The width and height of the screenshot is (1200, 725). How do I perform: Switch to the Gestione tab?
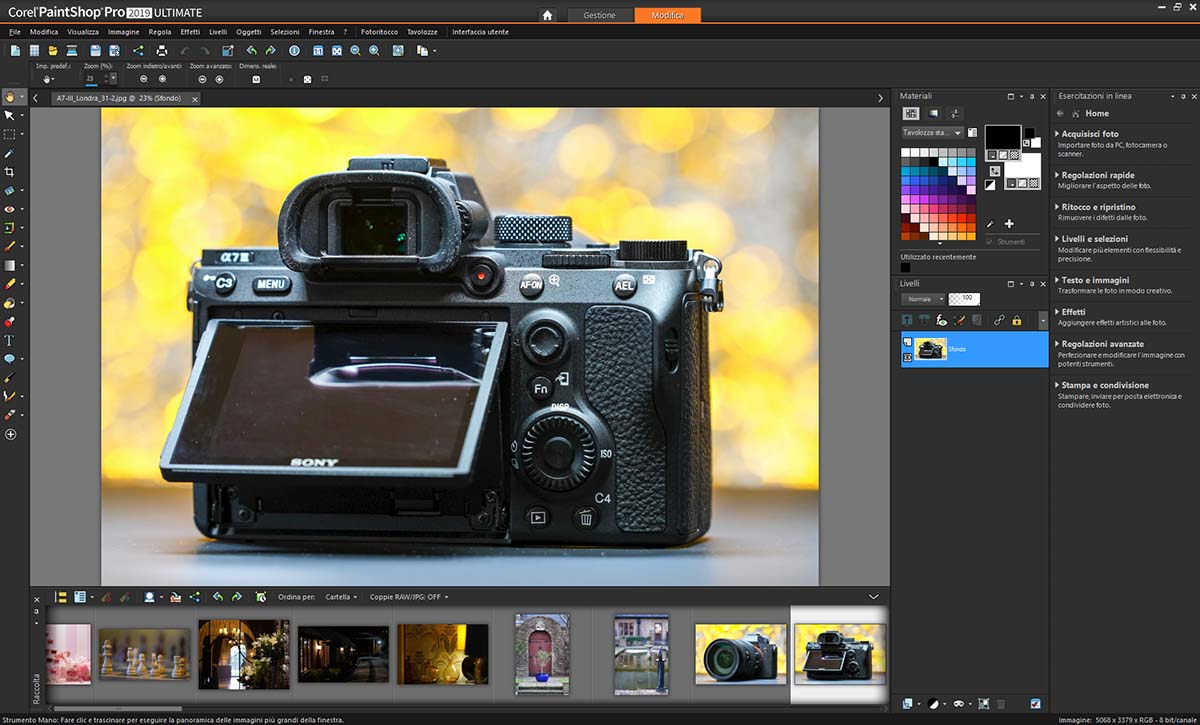coord(599,15)
